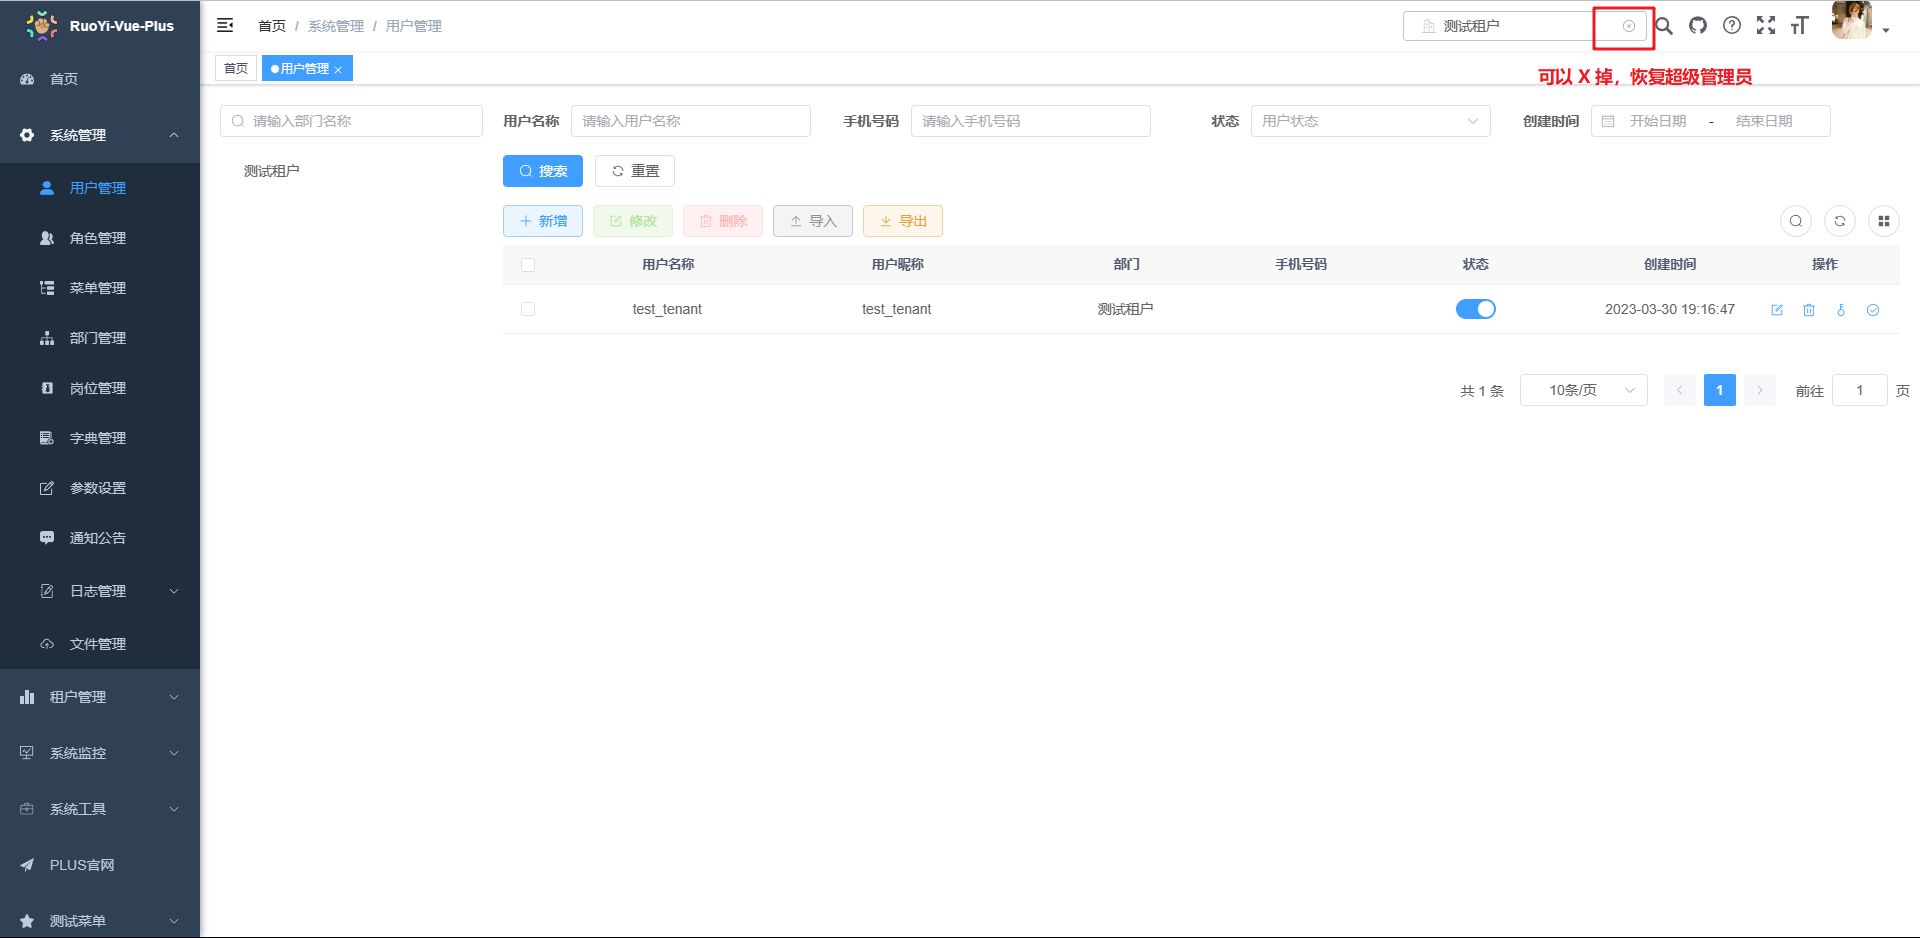Focus the 请输入用户名称 input
The image size is (1920, 938).
691,121
